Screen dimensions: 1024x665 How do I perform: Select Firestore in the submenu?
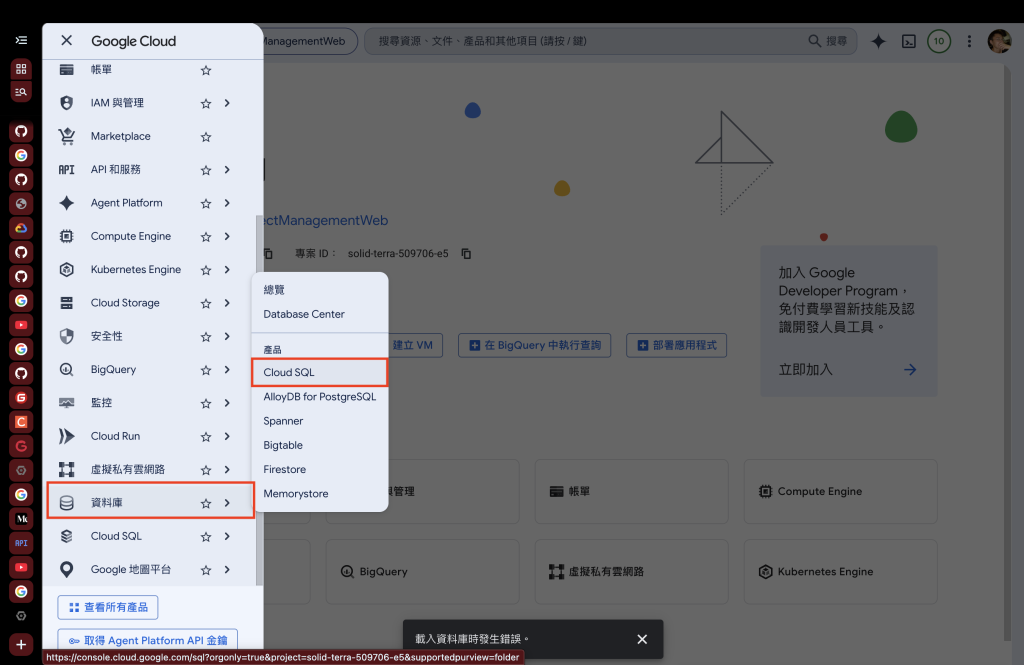[x=320, y=470]
